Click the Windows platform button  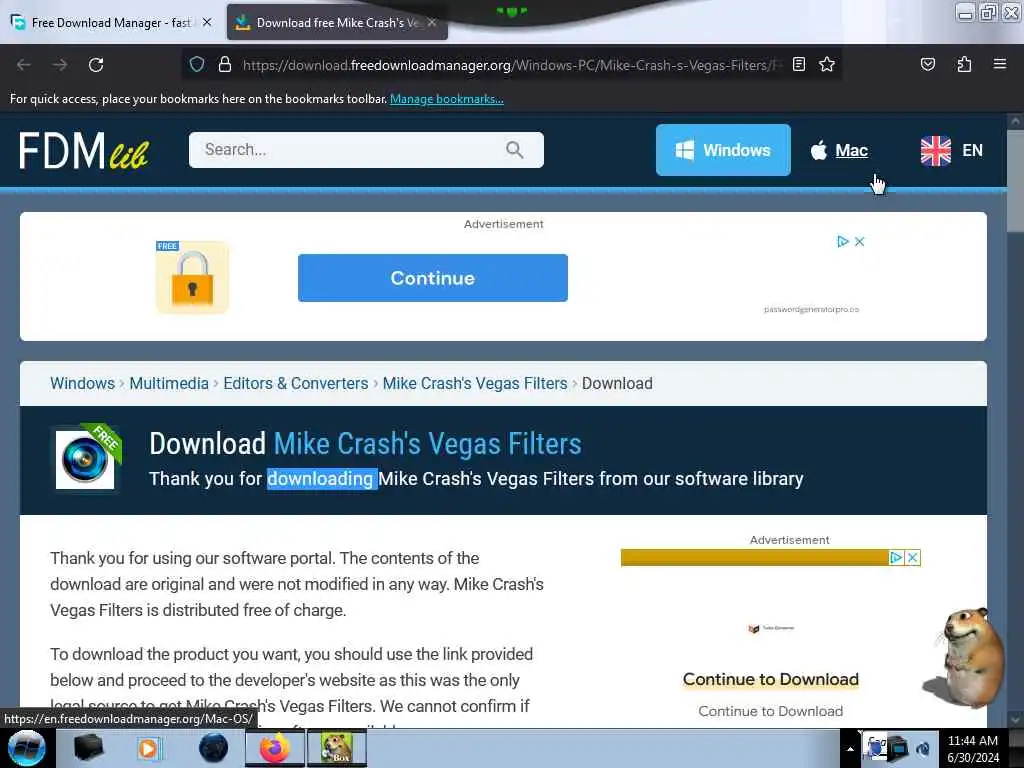723,150
